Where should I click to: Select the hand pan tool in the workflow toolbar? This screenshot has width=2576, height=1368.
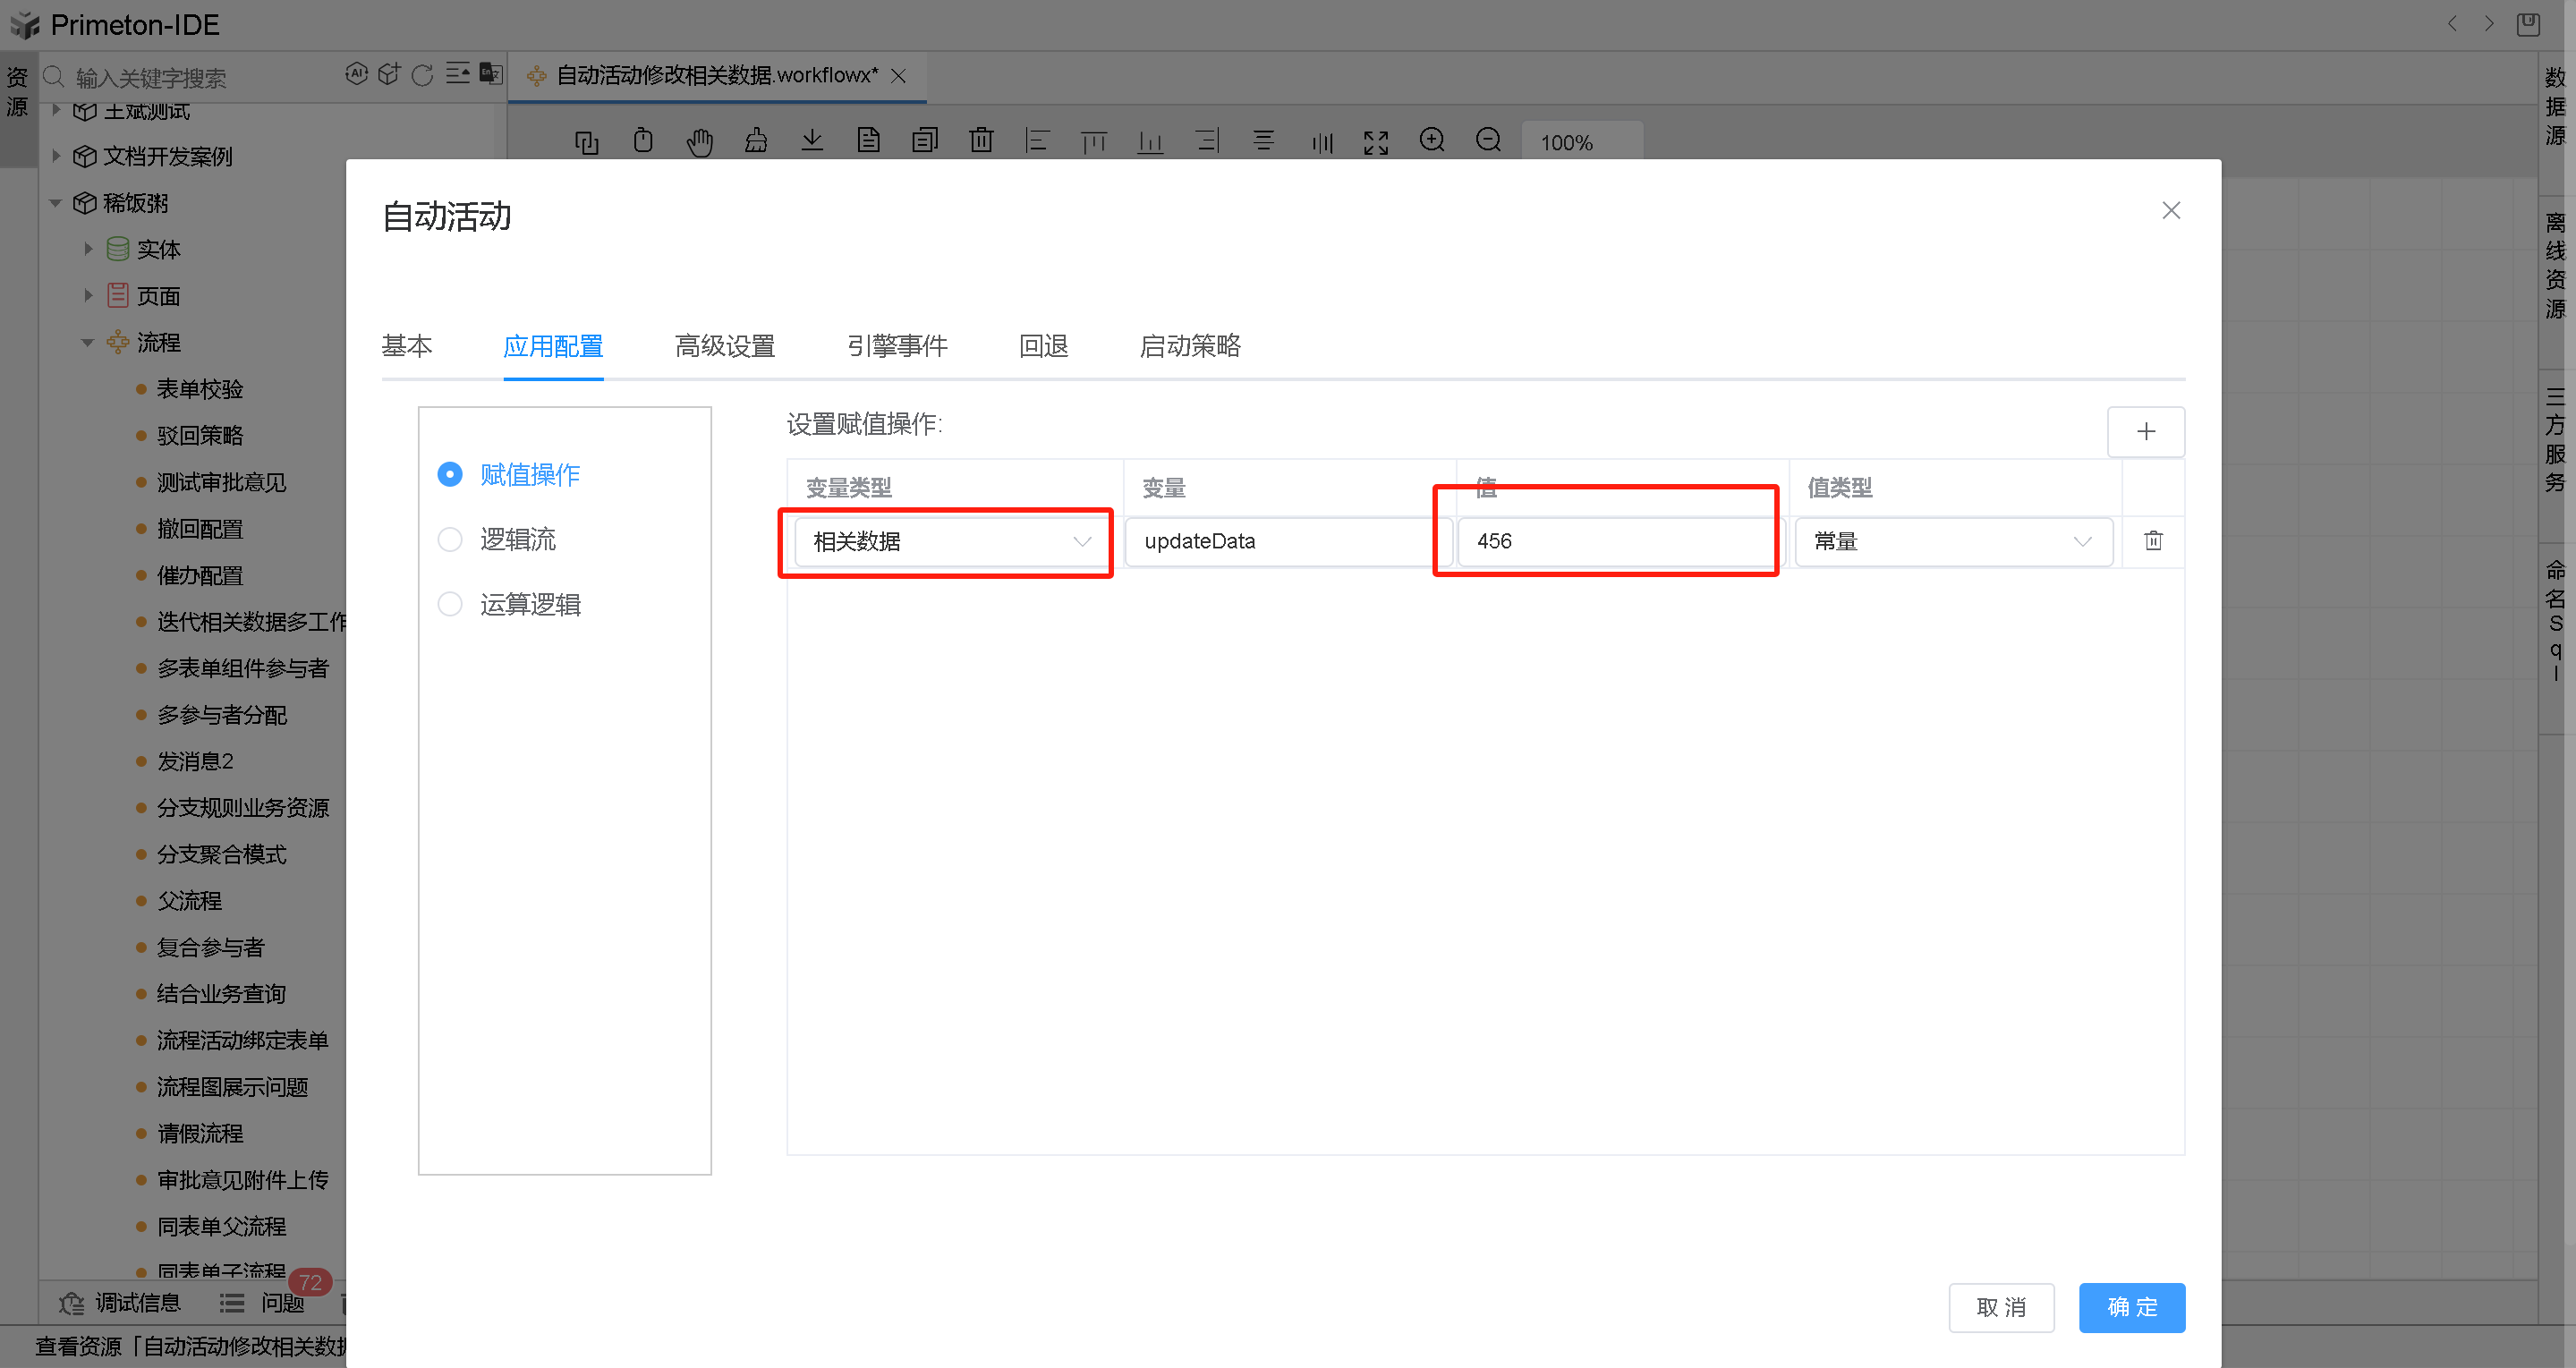(x=700, y=141)
